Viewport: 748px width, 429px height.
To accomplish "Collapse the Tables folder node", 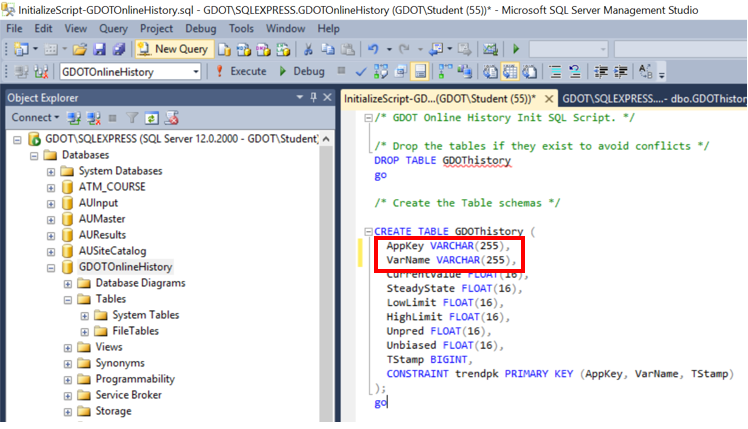I will [x=67, y=299].
